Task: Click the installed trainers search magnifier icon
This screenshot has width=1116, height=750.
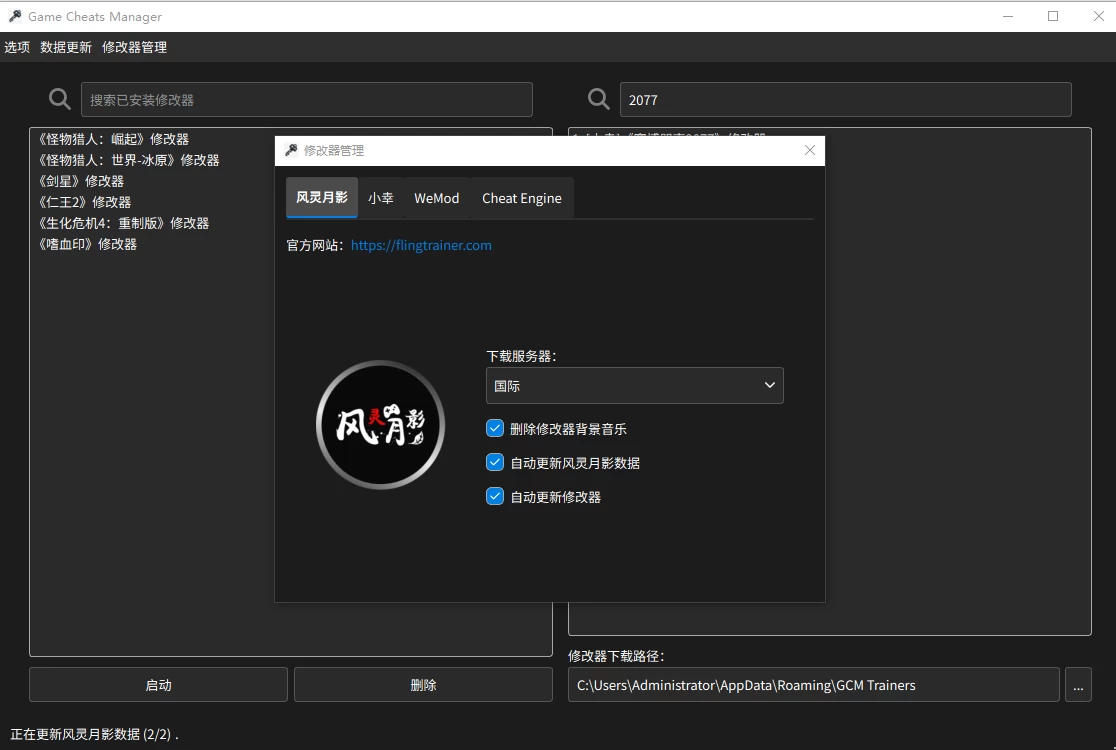Action: click(x=60, y=100)
